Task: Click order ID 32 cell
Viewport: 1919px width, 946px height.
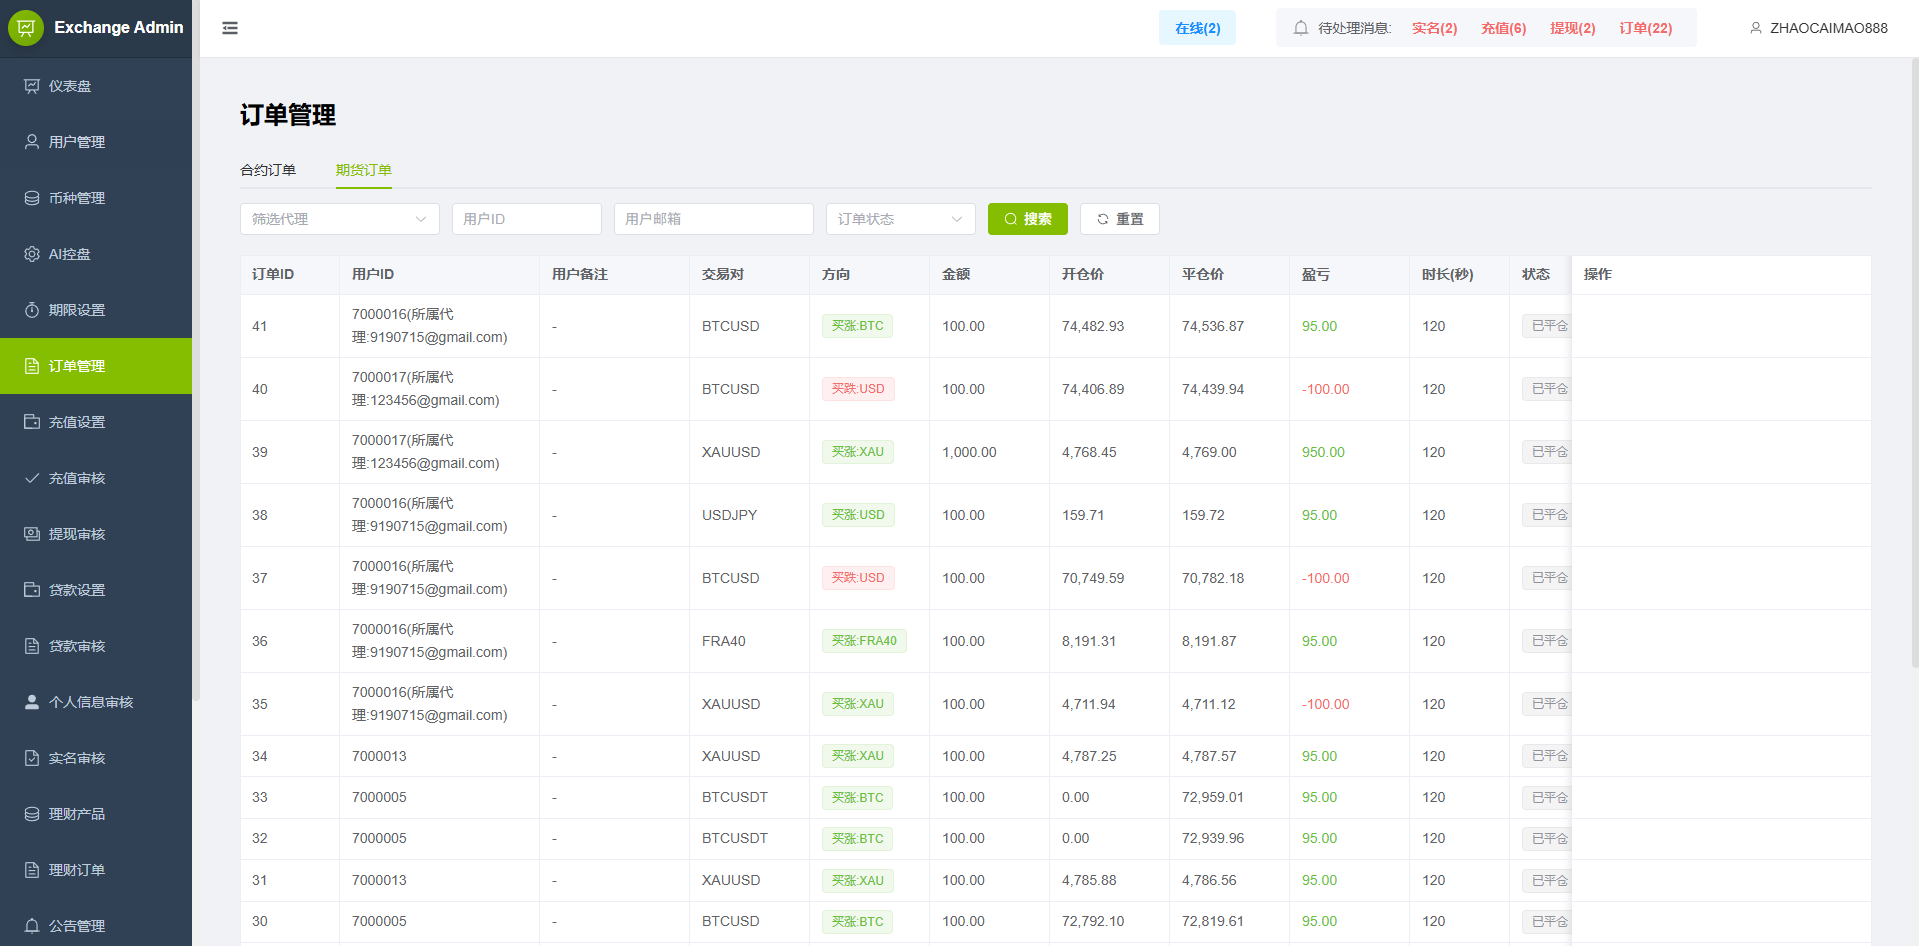Action: click(x=260, y=838)
